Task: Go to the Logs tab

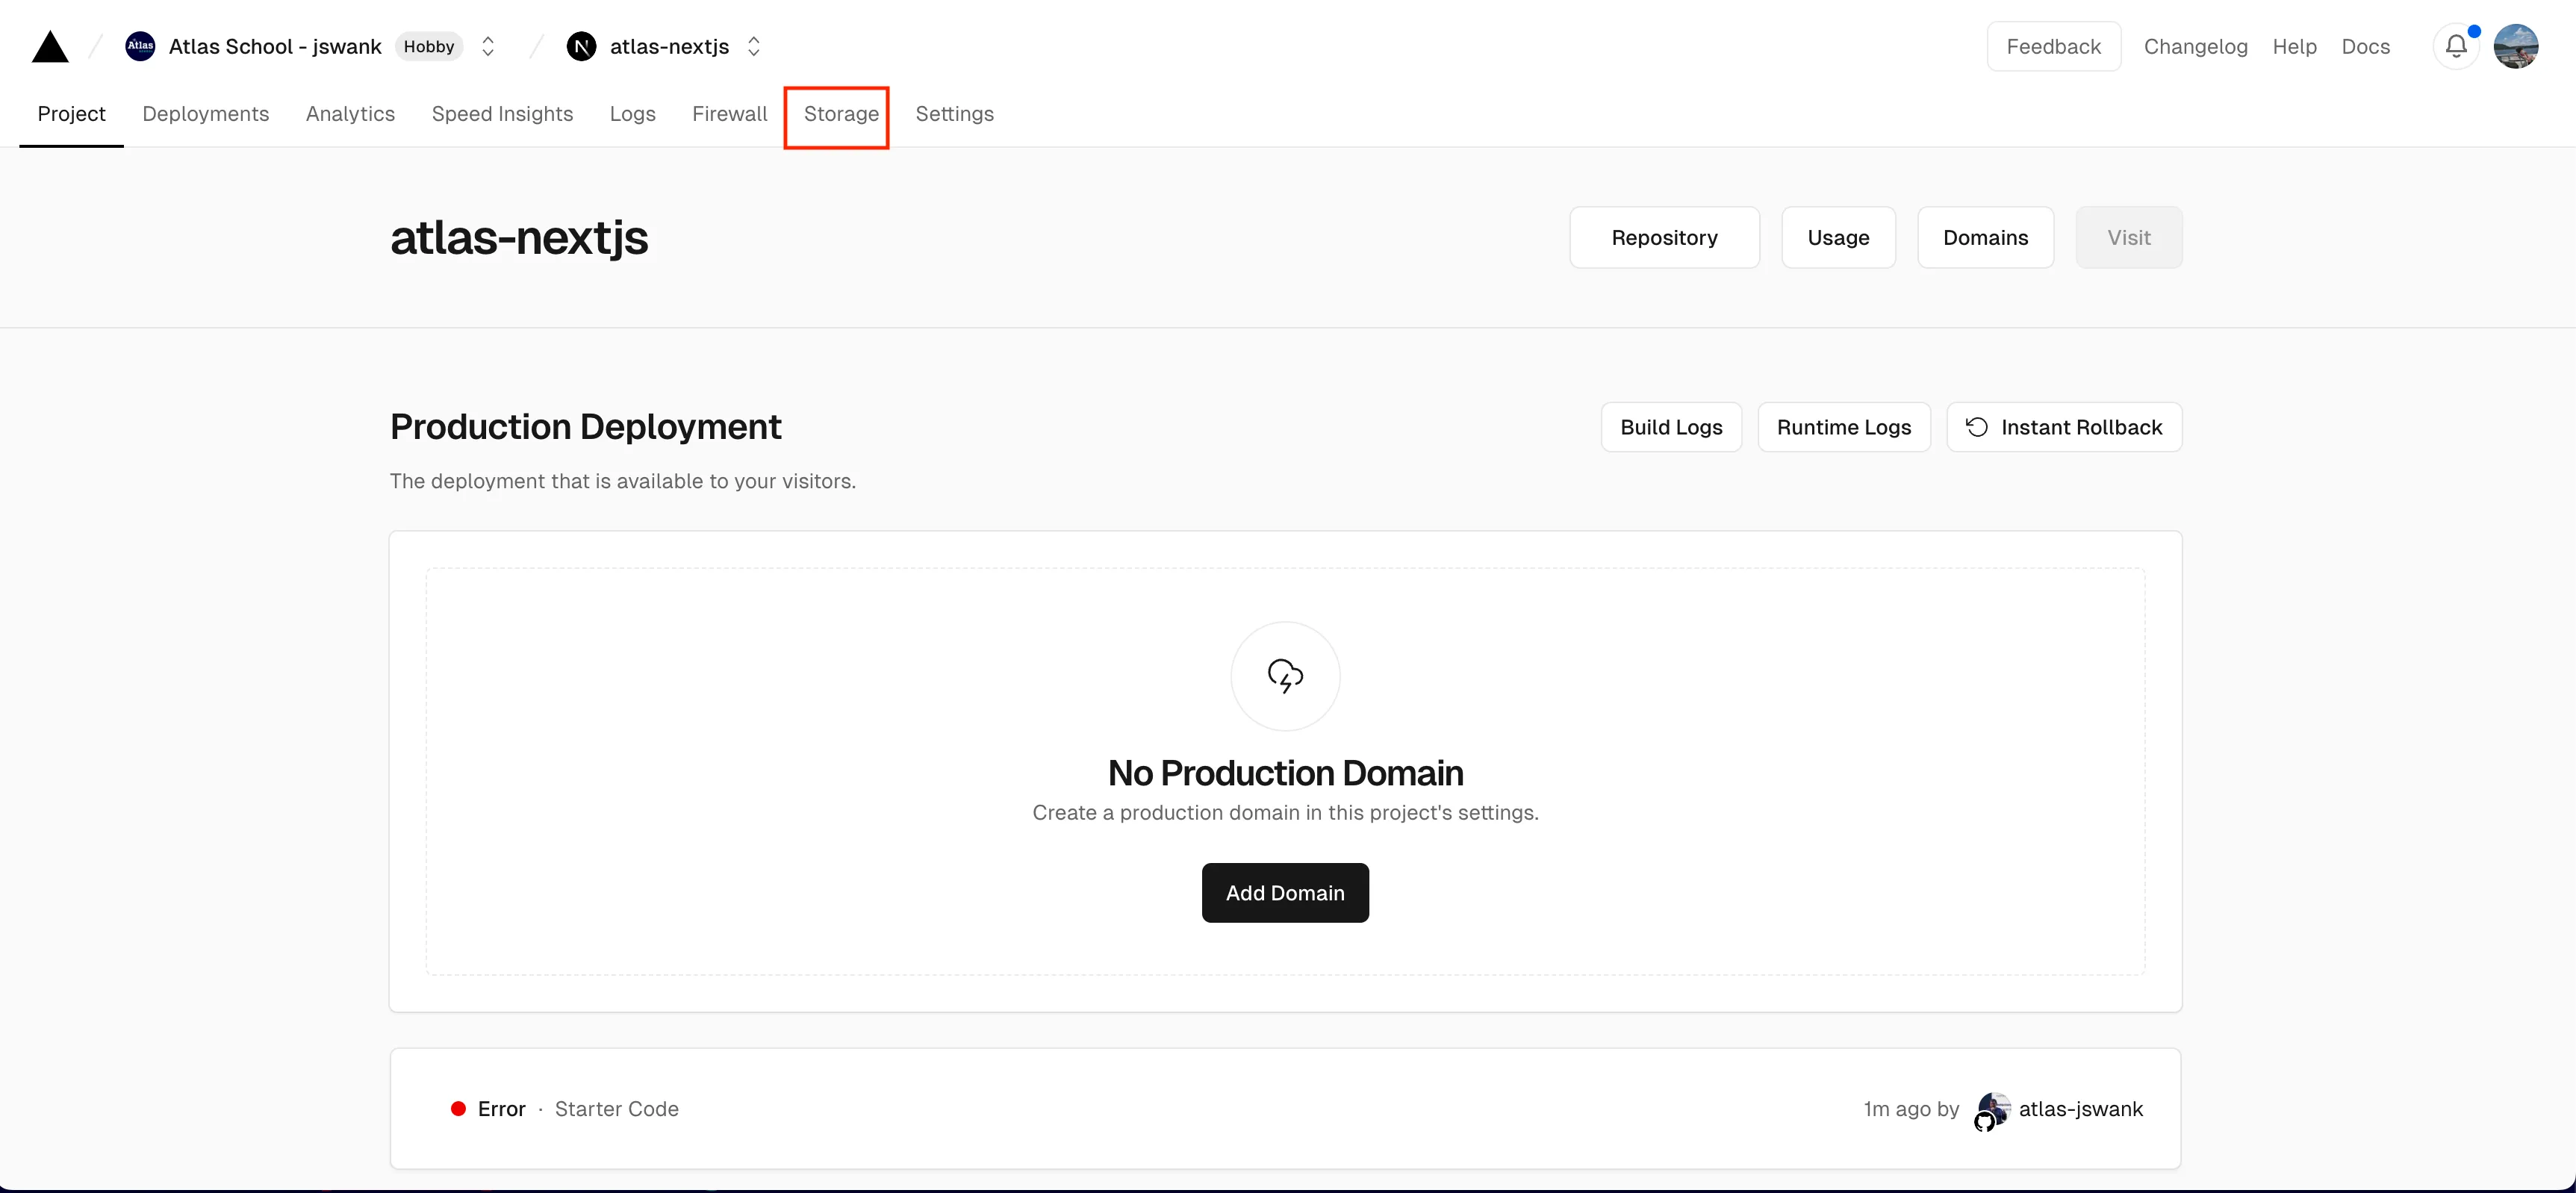Action: (633, 114)
